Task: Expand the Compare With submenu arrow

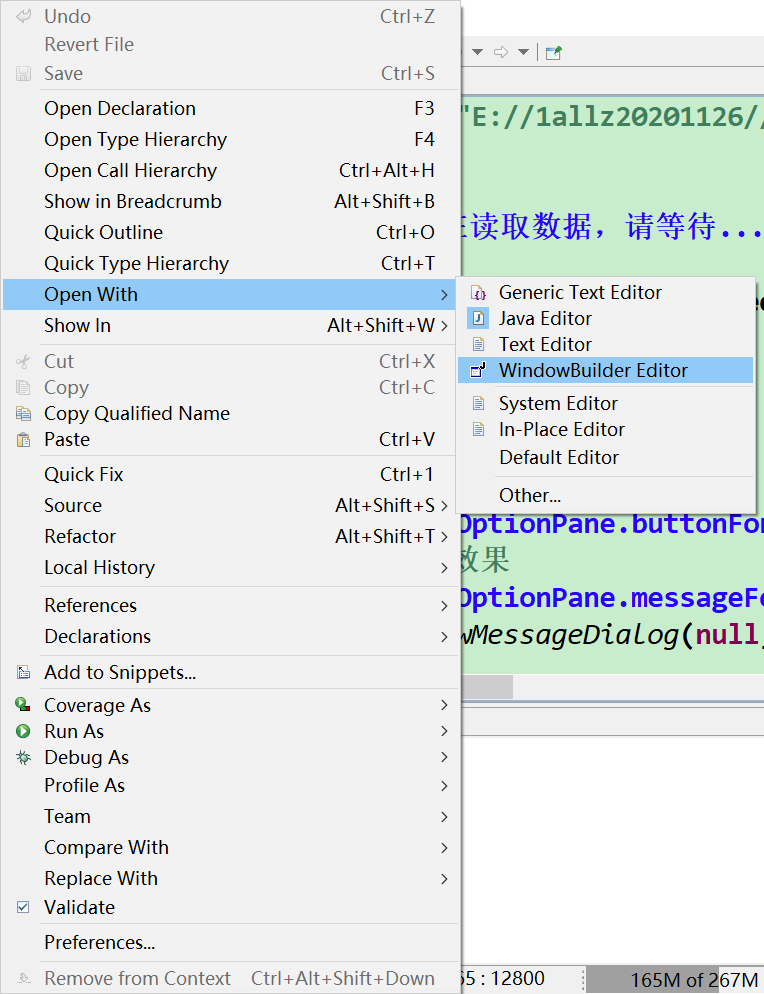Action: point(444,848)
